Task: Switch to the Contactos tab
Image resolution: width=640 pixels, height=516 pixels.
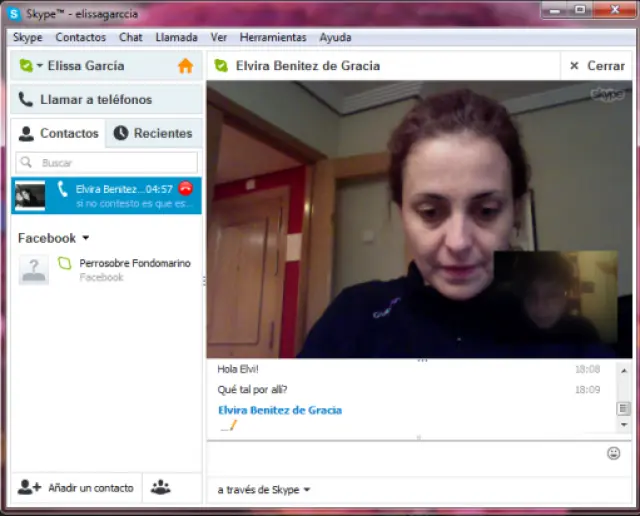Action: point(58,133)
